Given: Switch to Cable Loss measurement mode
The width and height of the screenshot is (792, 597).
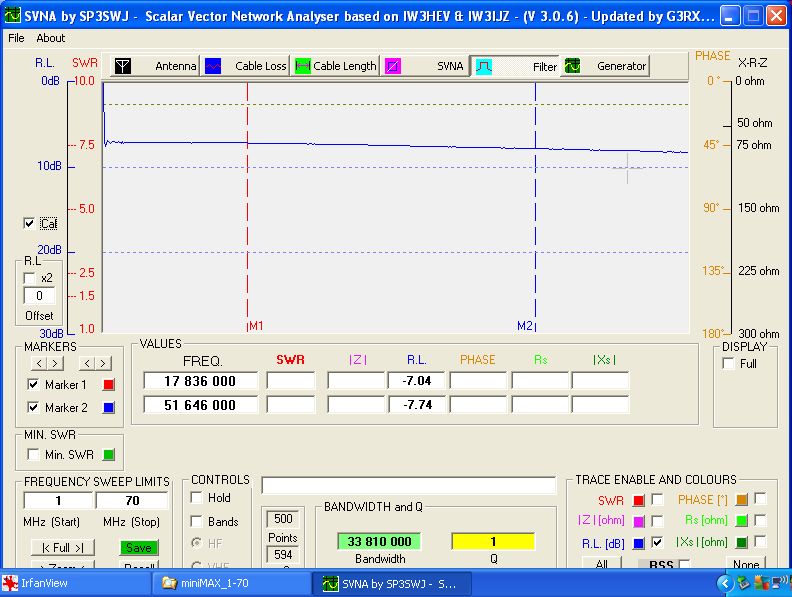Looking at the screenshot, I should 213,66.
